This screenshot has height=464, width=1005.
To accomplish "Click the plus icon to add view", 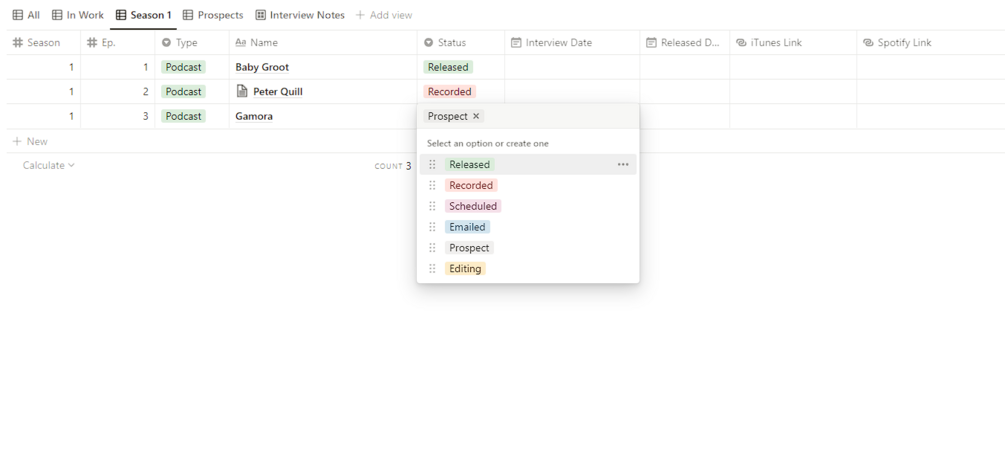I will [360, 15].
